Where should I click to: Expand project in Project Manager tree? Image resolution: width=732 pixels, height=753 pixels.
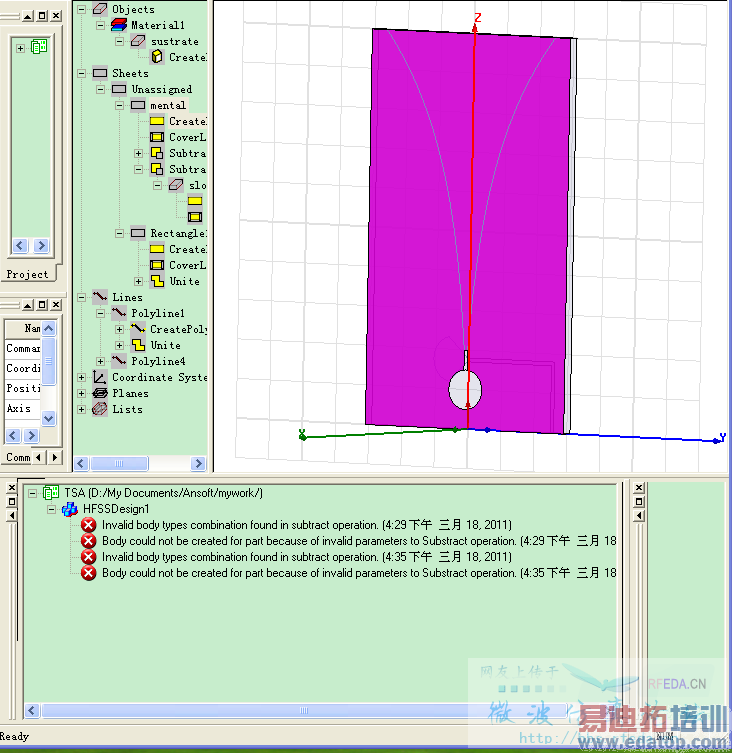click(20, 48)
